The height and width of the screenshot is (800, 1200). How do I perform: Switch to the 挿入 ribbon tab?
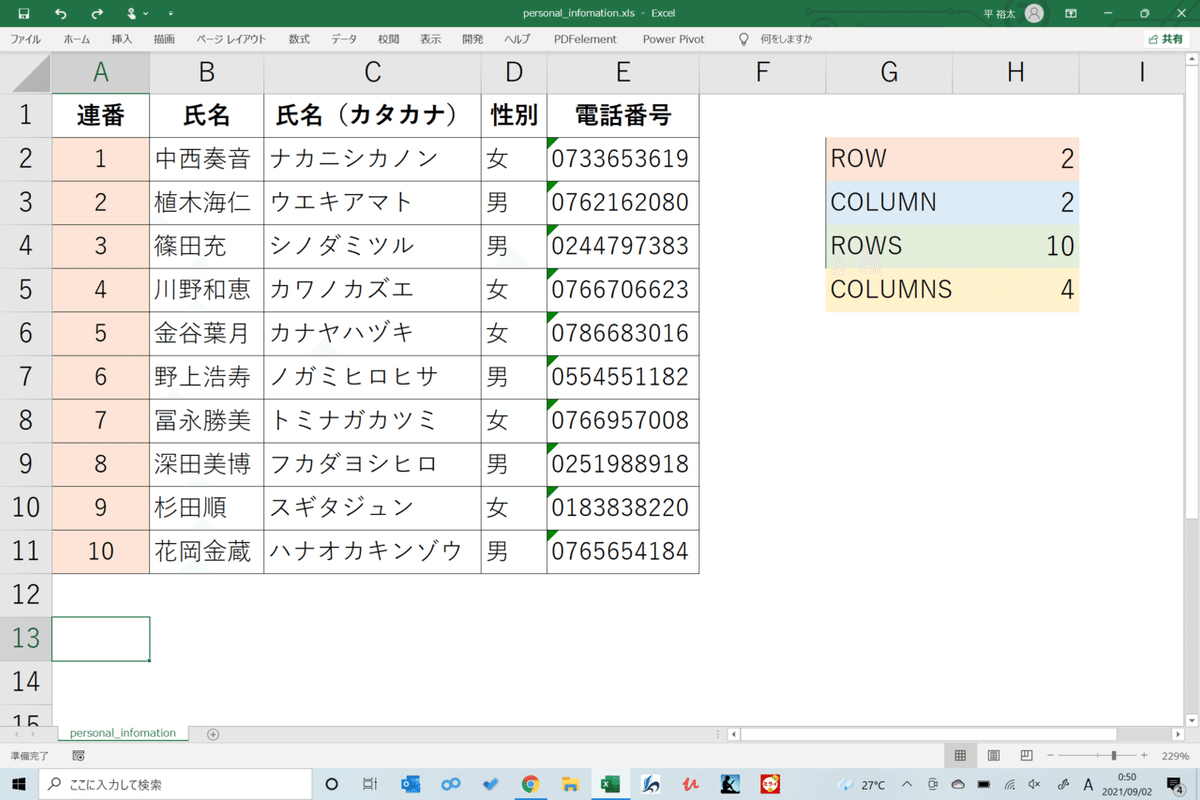pyautogui.click(x=122, y=39)
